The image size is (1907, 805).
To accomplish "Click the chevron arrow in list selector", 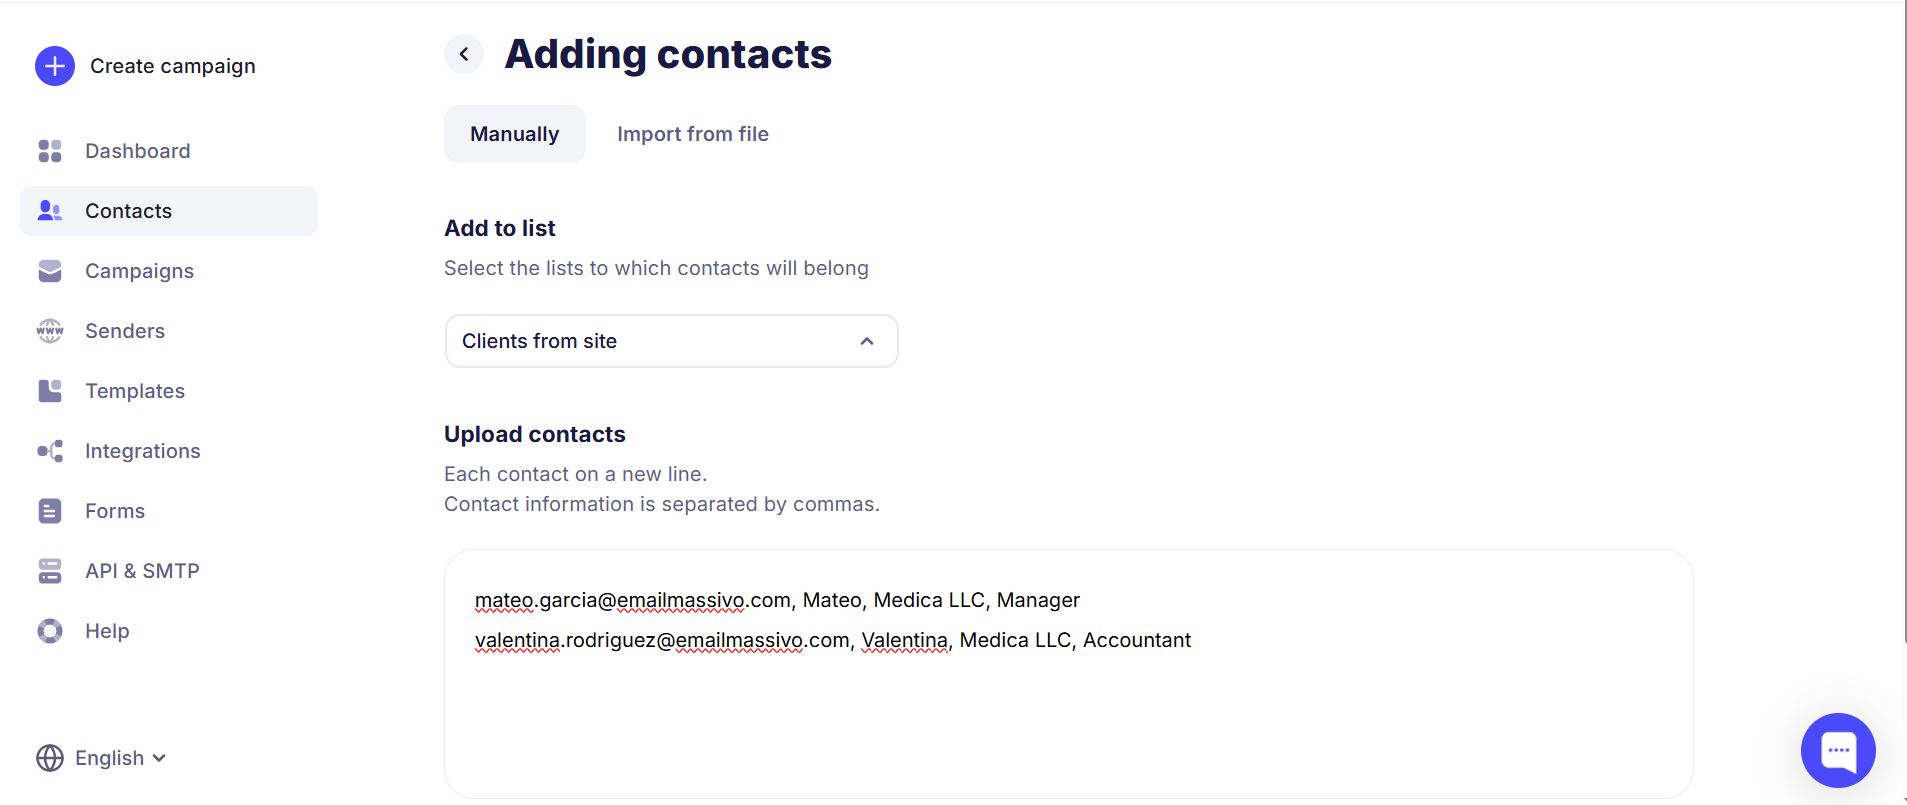I will pyautogui.click(x=867, y=341).
